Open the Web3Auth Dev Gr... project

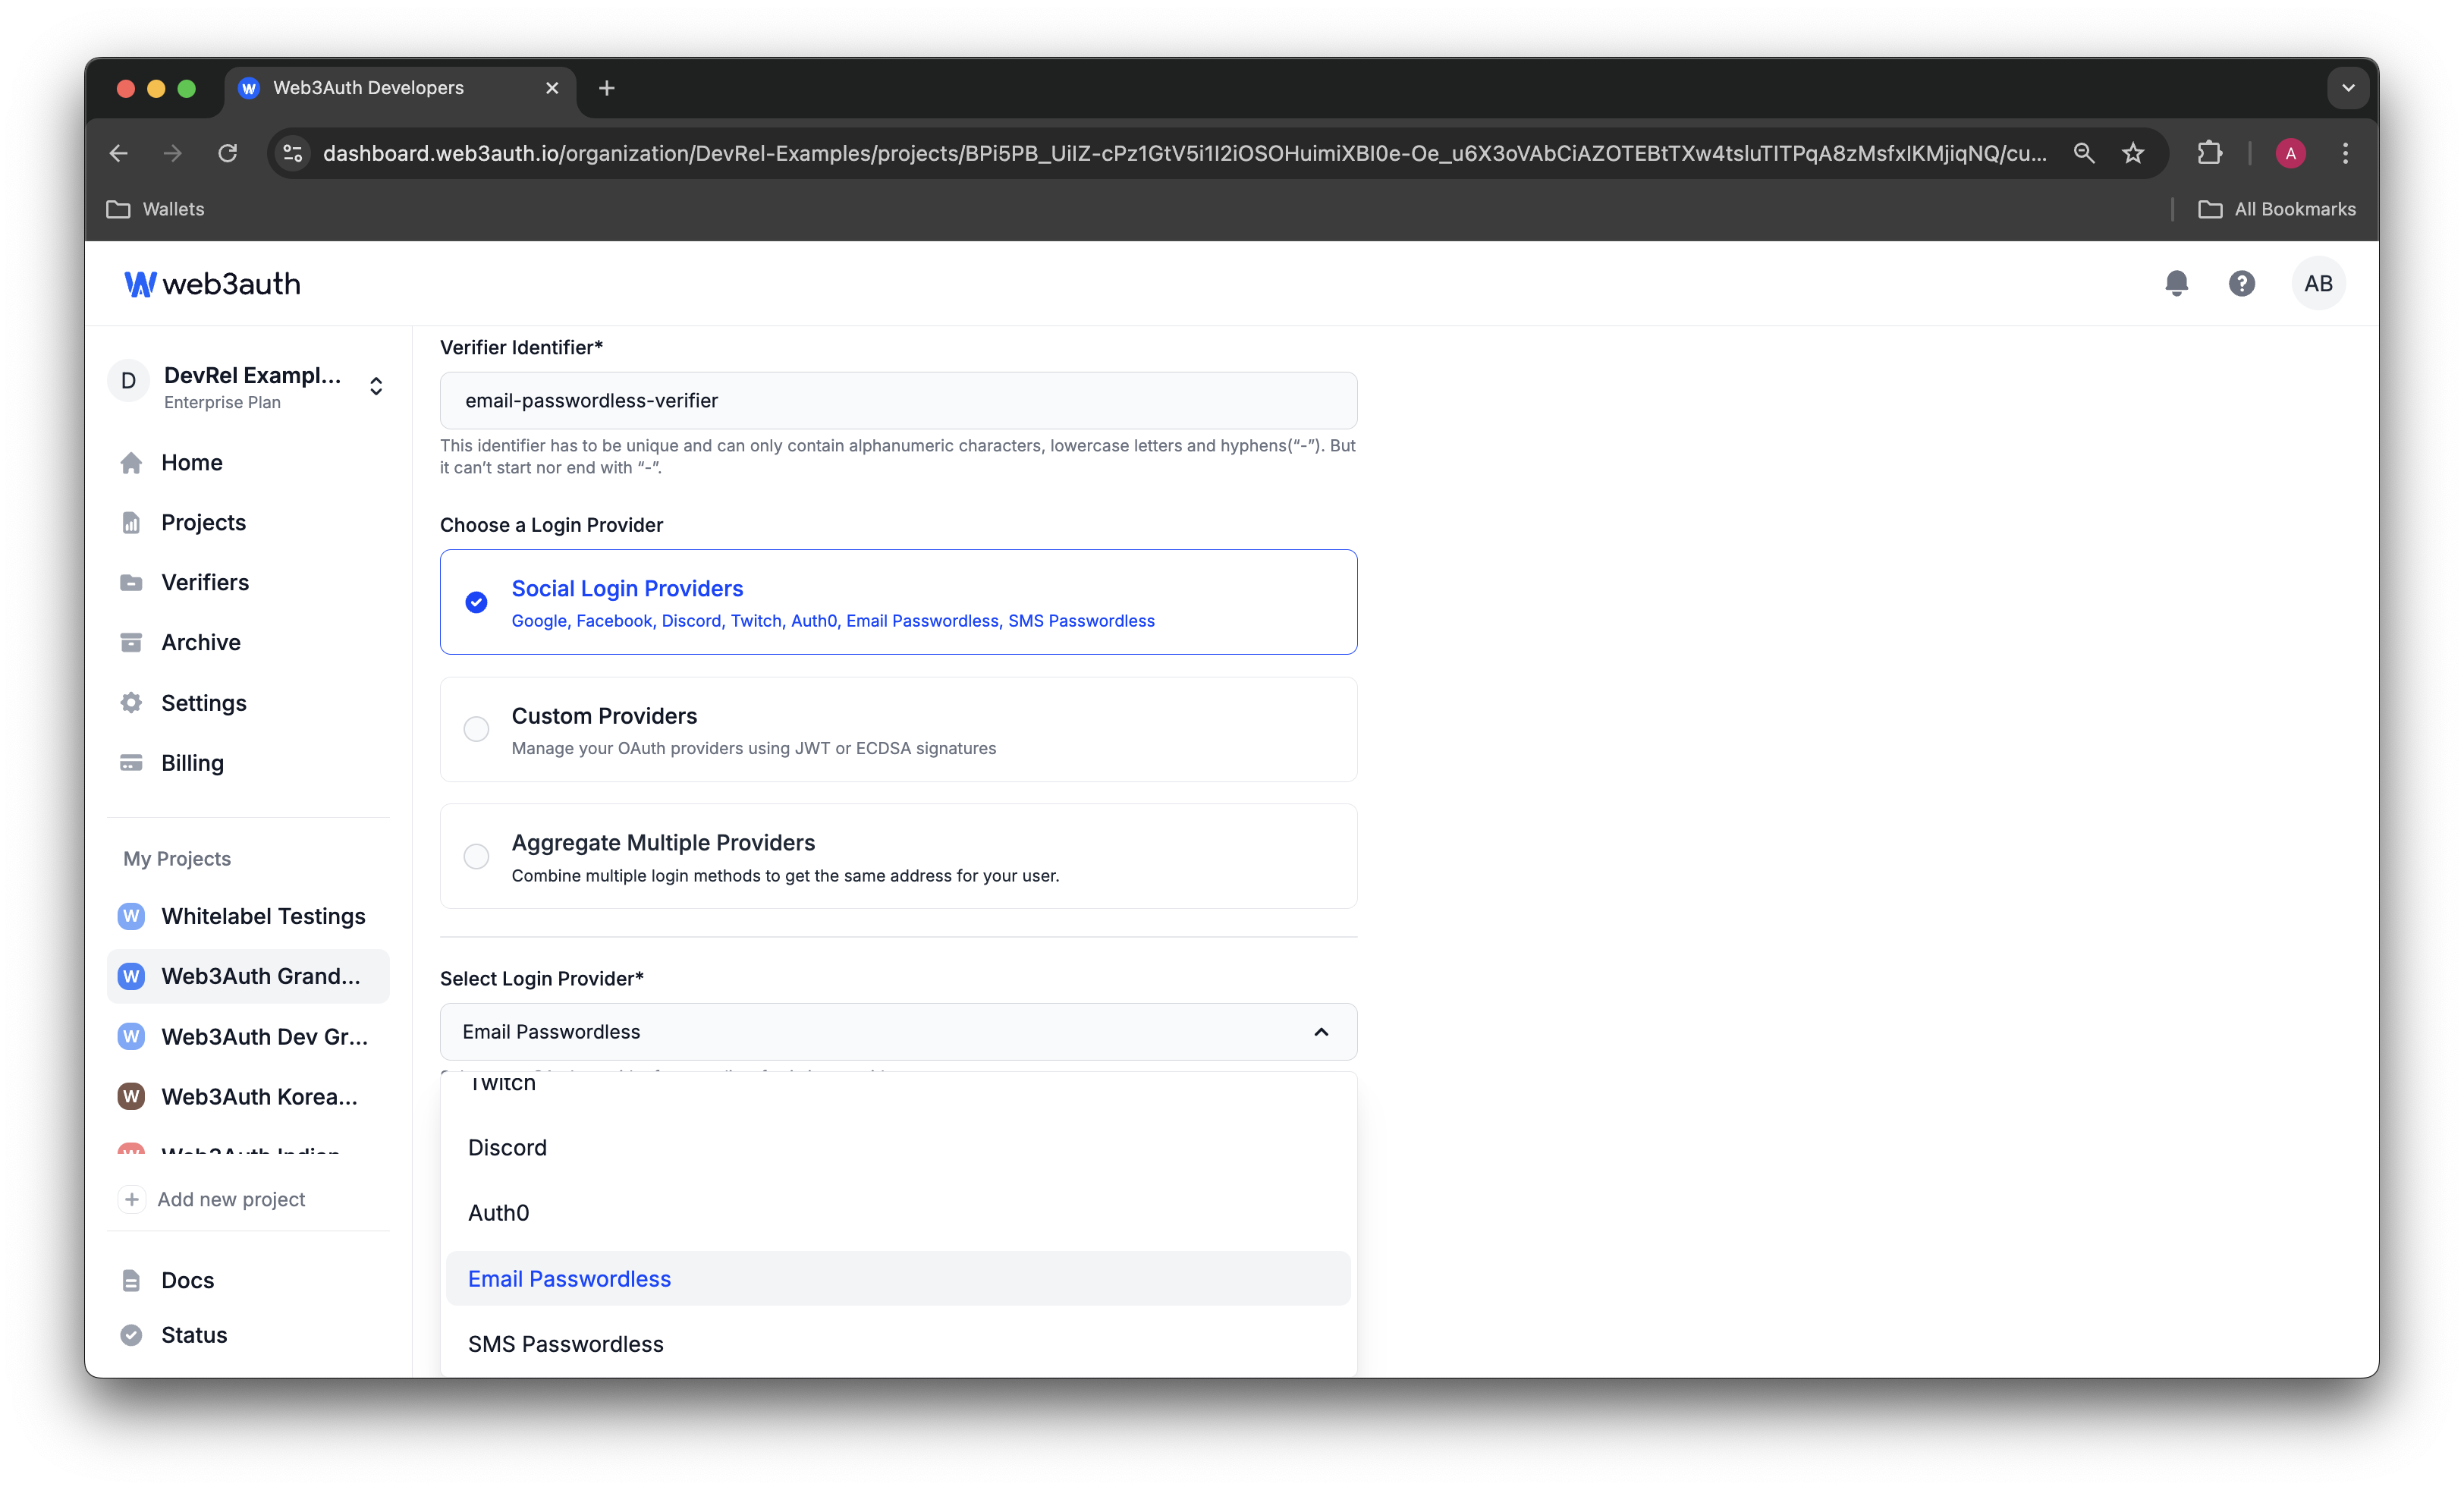pos(248,1037)
